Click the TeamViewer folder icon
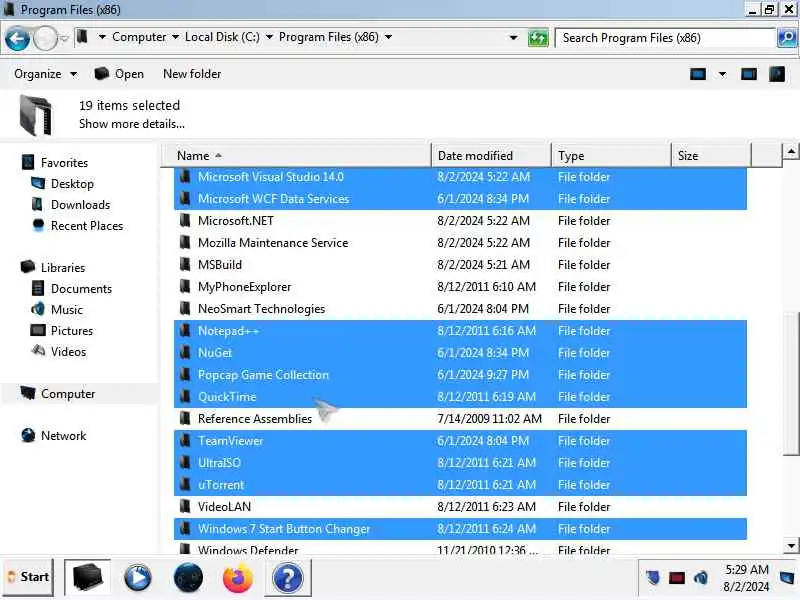Viewport: 800px width, 600px height. coord(185,441)
